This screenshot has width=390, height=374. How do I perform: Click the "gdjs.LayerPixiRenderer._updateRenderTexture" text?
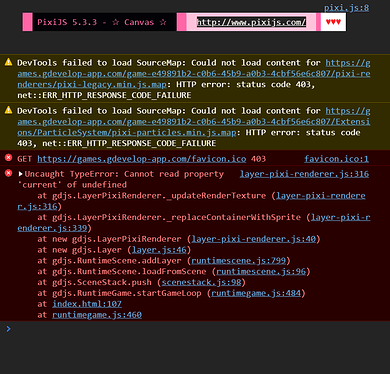pyautogui.click(x=159, y=196)
